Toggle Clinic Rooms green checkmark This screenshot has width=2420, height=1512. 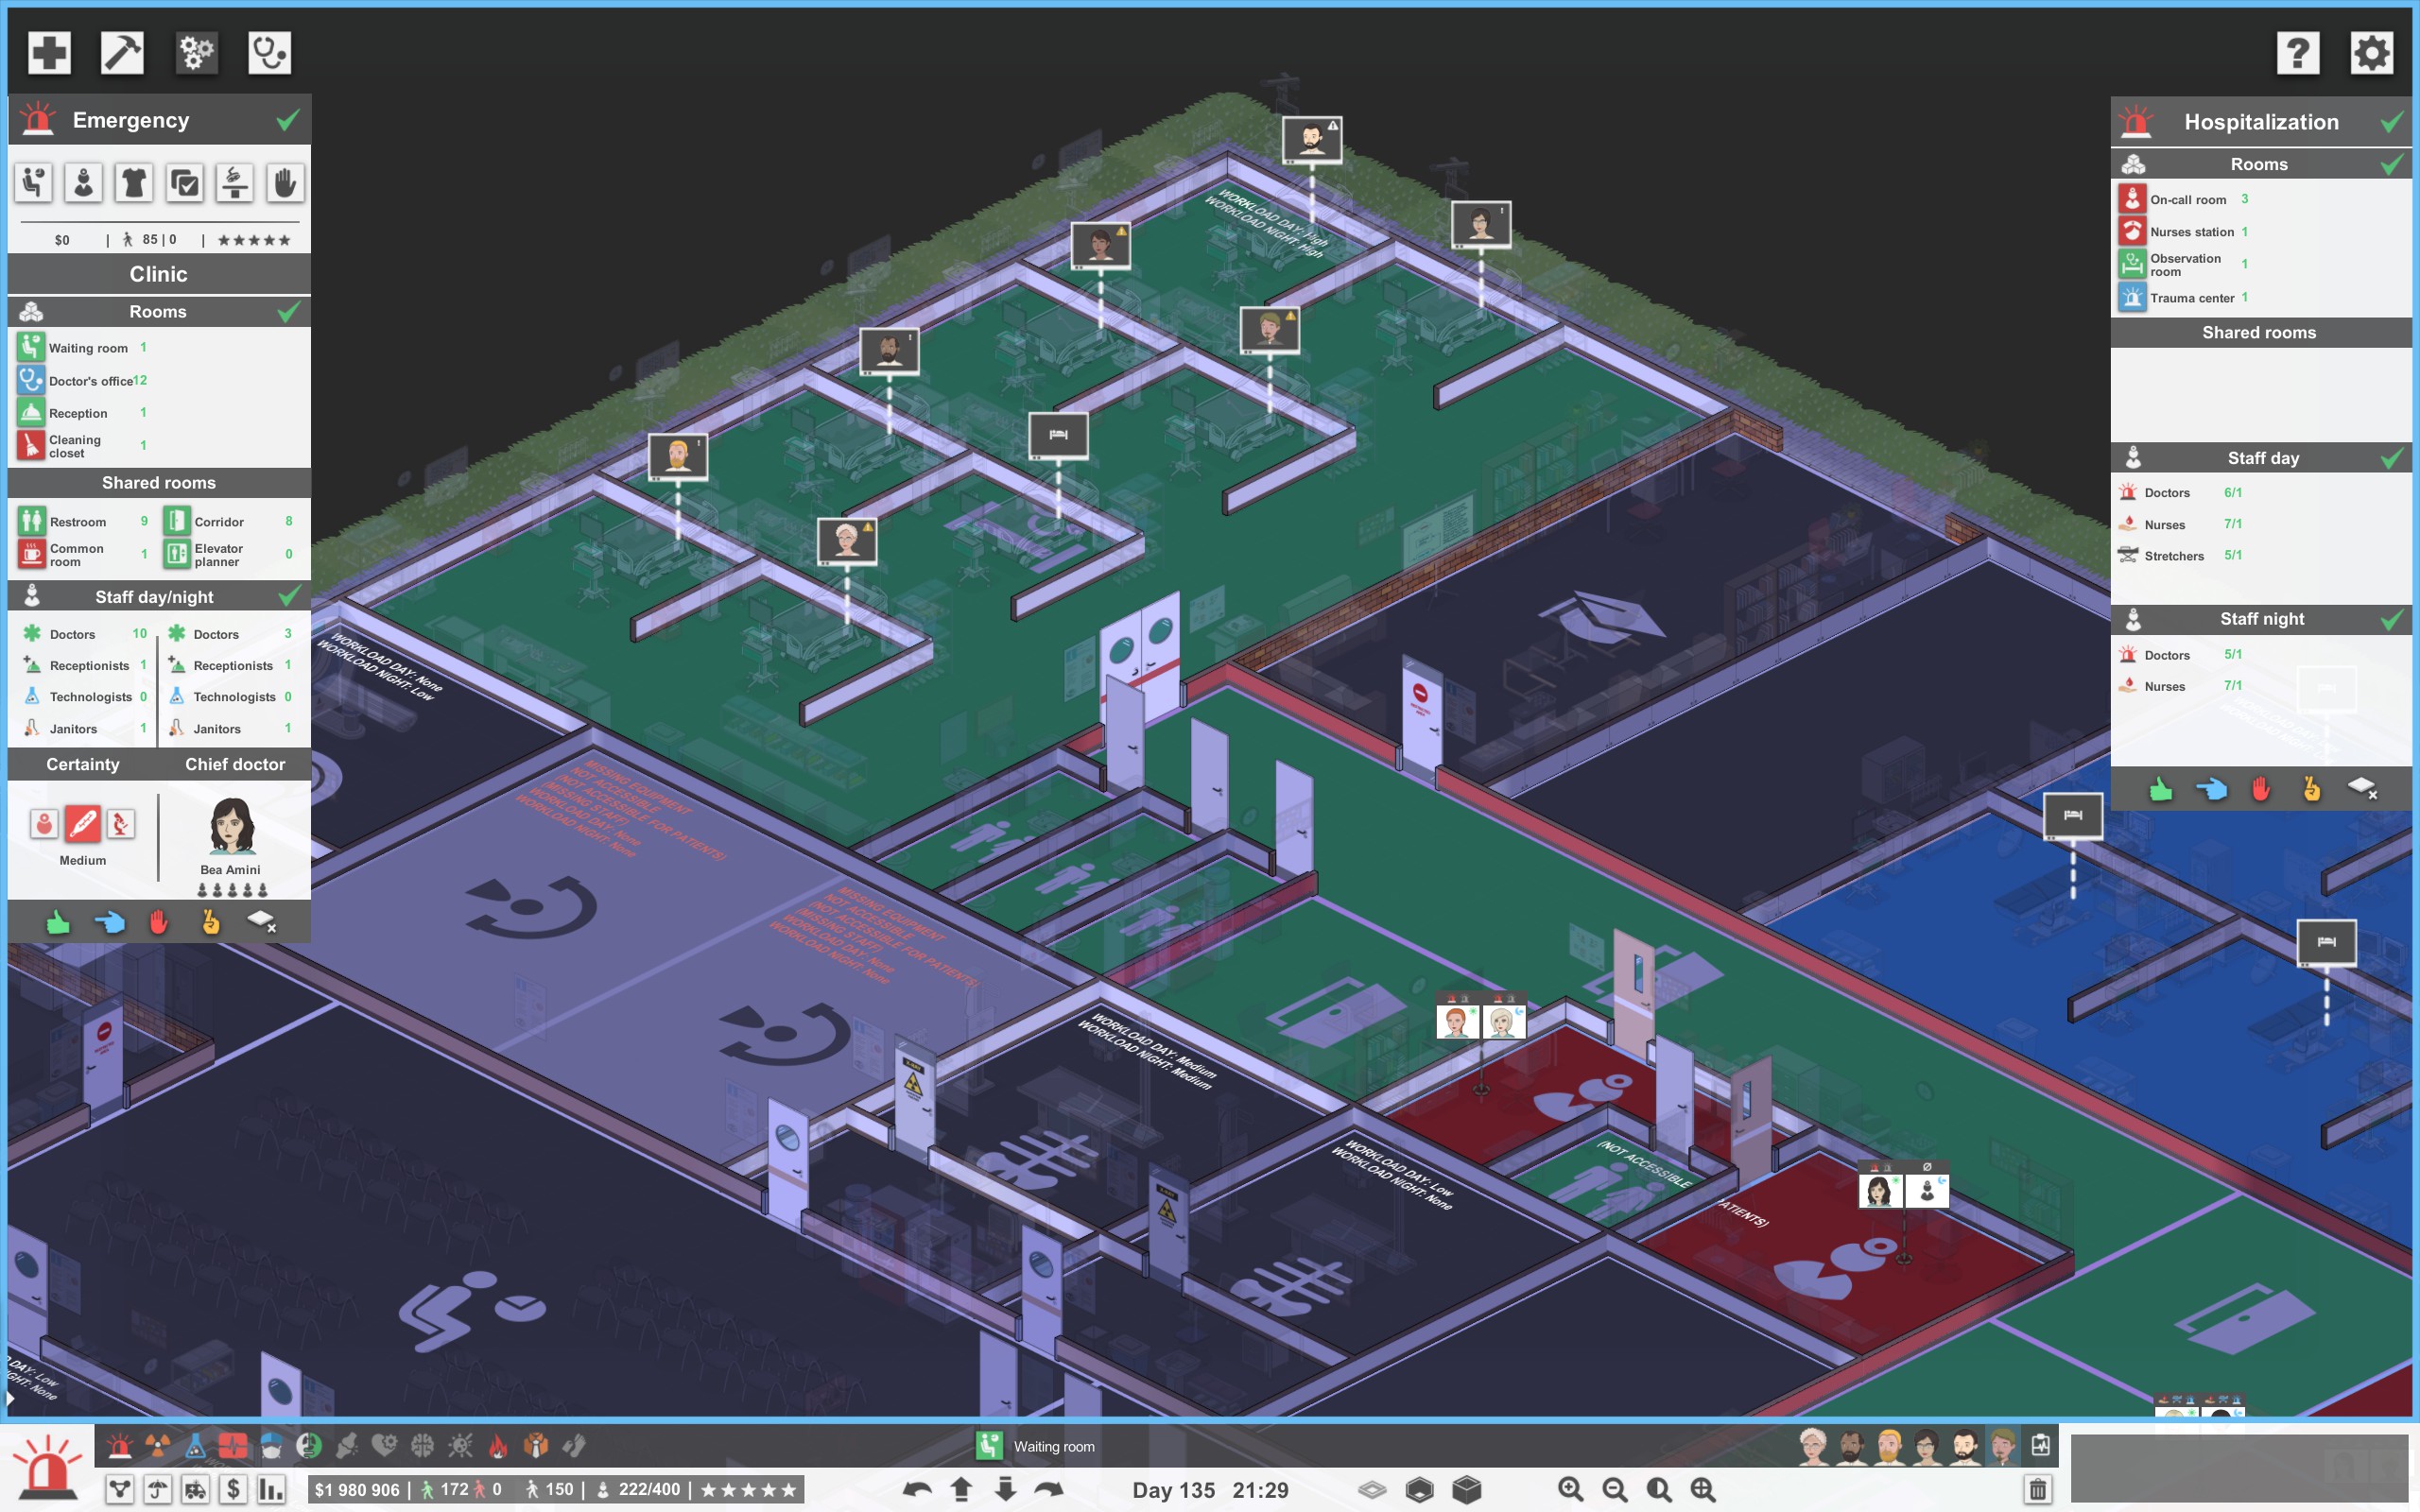pos(289,312)
